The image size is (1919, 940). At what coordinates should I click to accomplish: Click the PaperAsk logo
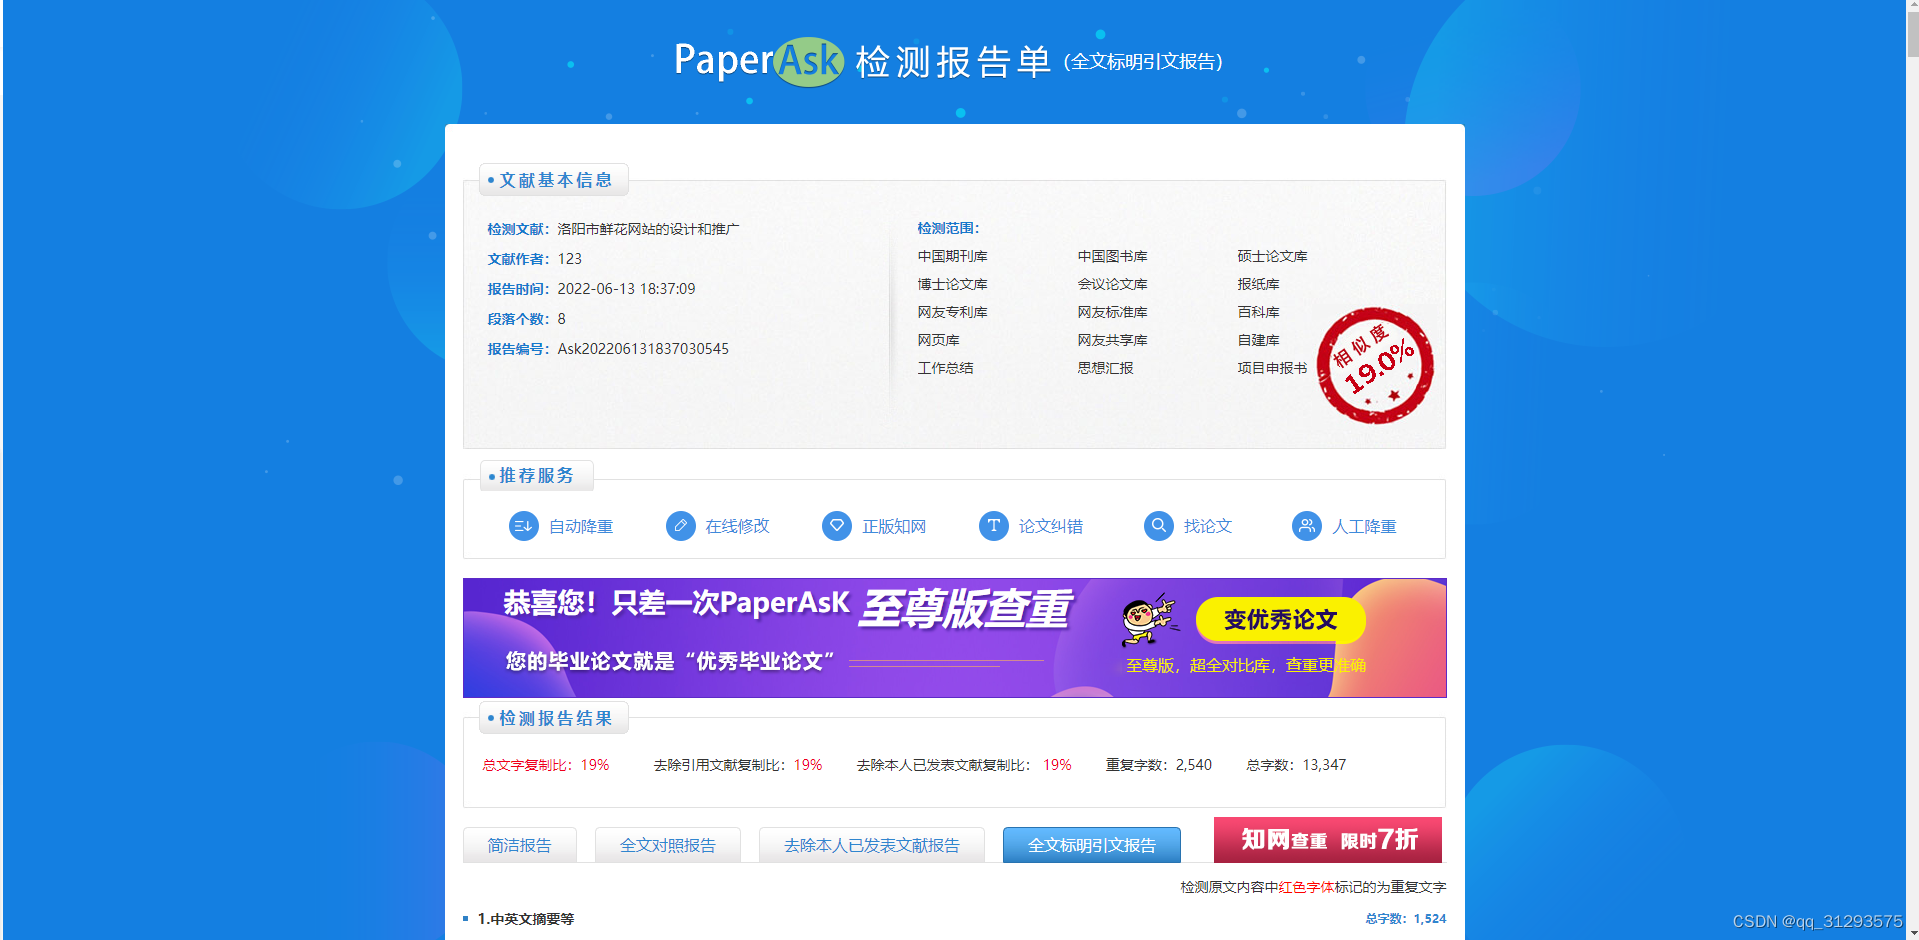coord(759,61)
